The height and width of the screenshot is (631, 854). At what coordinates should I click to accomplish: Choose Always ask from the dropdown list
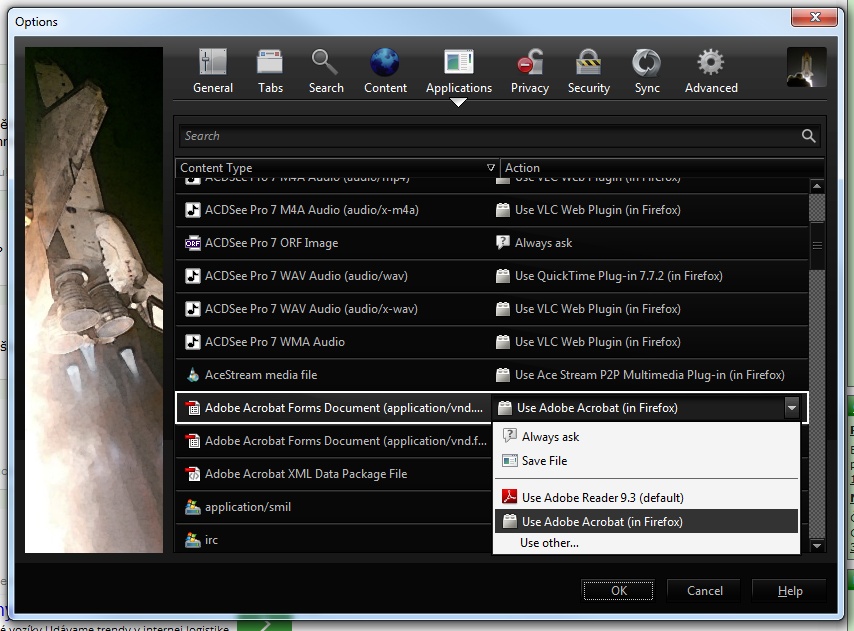pos(550,437)
